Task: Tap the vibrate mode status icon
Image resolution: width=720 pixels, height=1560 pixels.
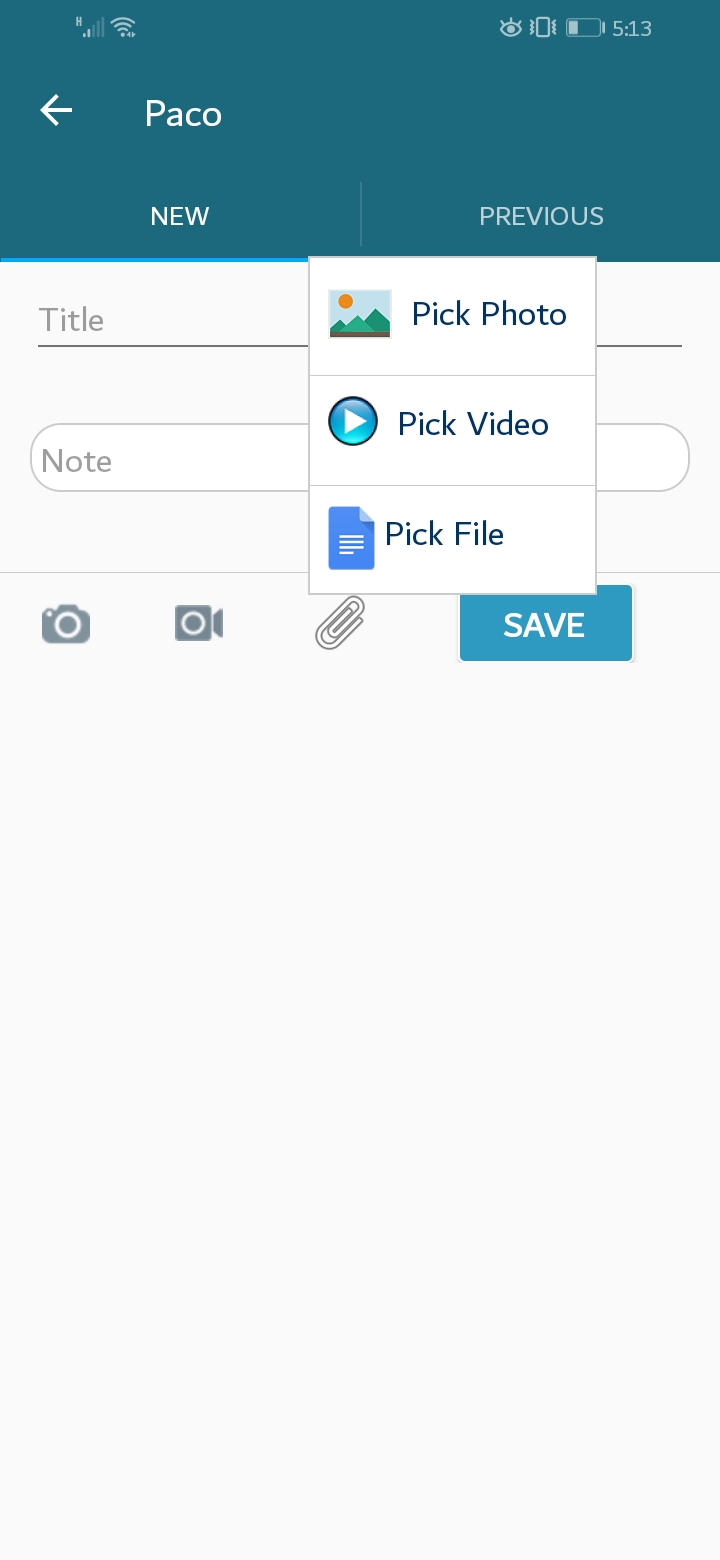Action: click(x=543, y=28)
